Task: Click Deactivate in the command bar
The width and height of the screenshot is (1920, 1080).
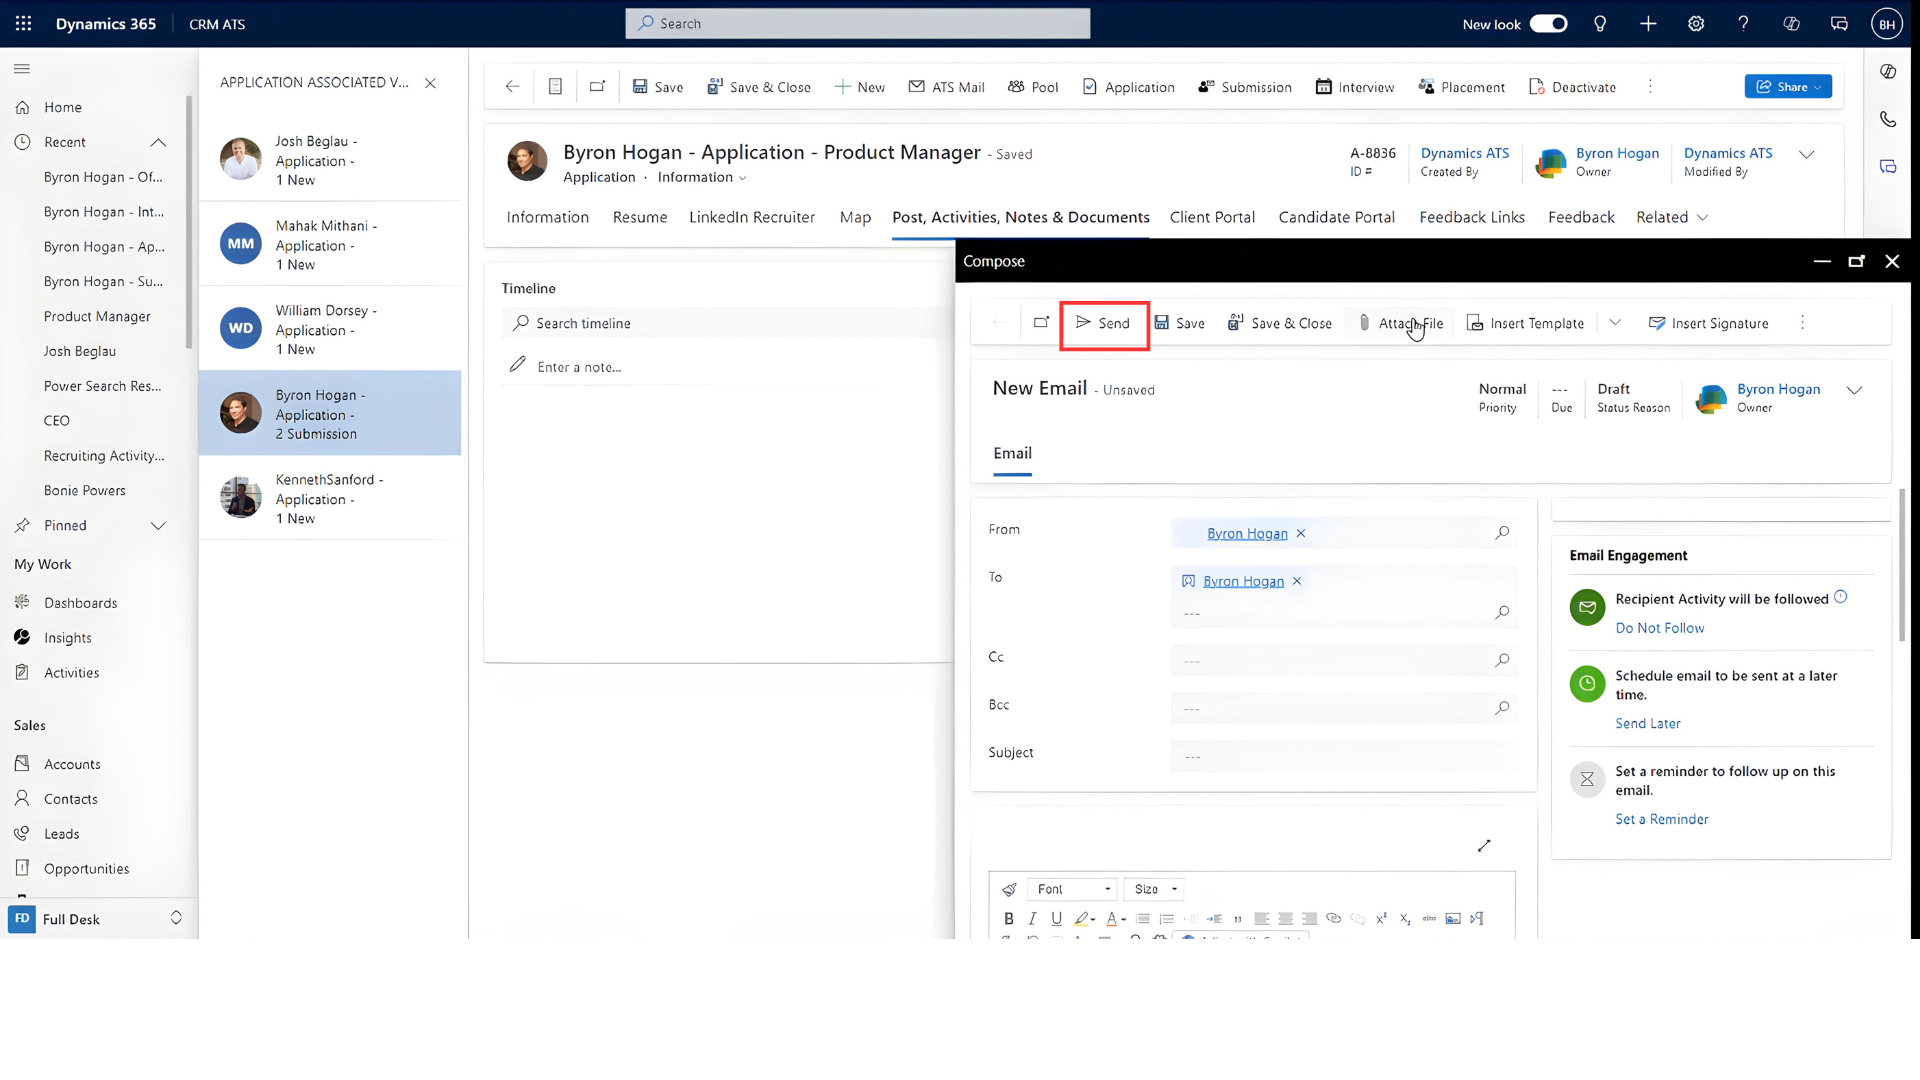Action: [1572, 87]
